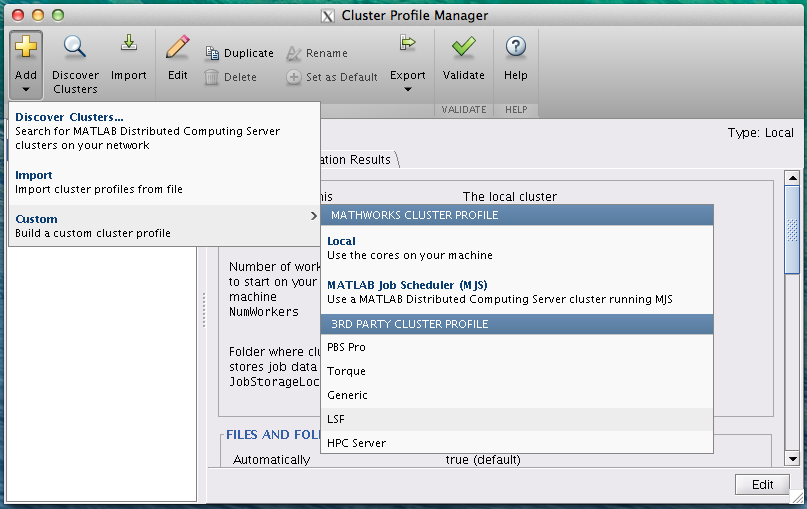Switch to the Validation Results tab
The width and height of the screenshot is (807, 509).
(358, 160)
